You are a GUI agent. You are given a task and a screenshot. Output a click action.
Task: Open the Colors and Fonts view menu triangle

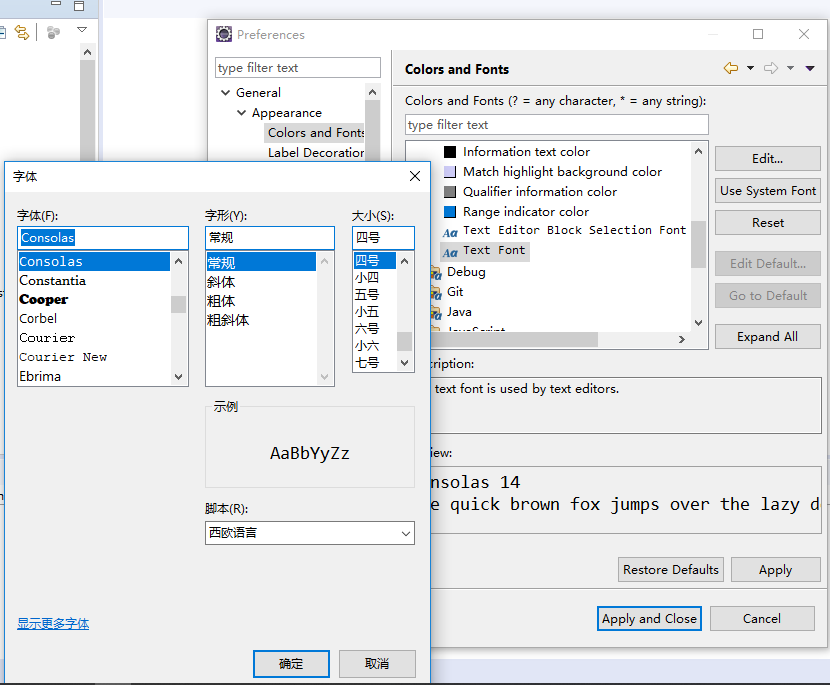coord(810,68)
